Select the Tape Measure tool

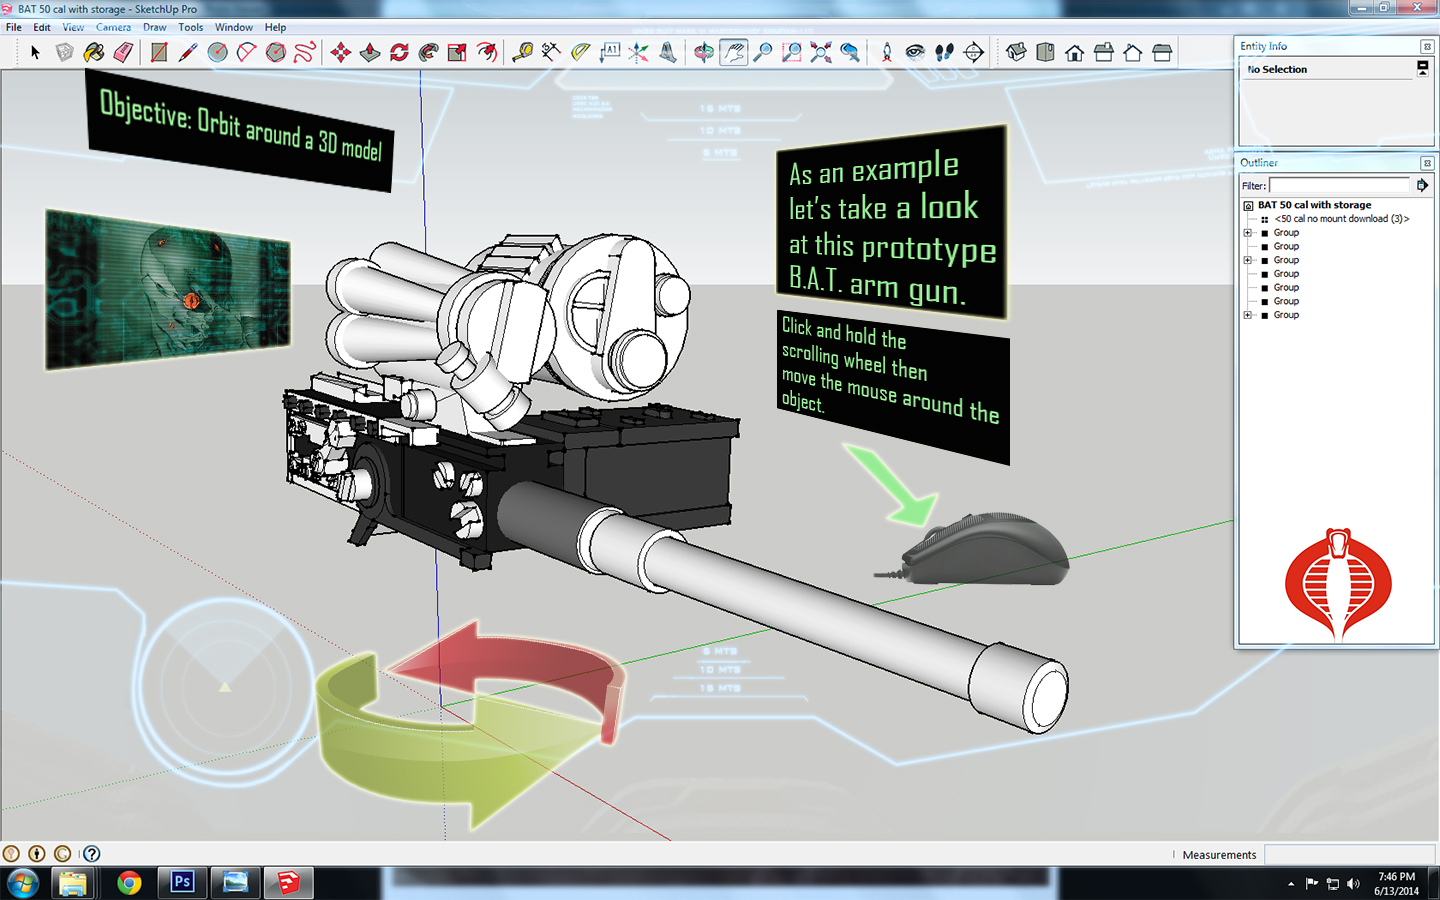pos(520,52)
